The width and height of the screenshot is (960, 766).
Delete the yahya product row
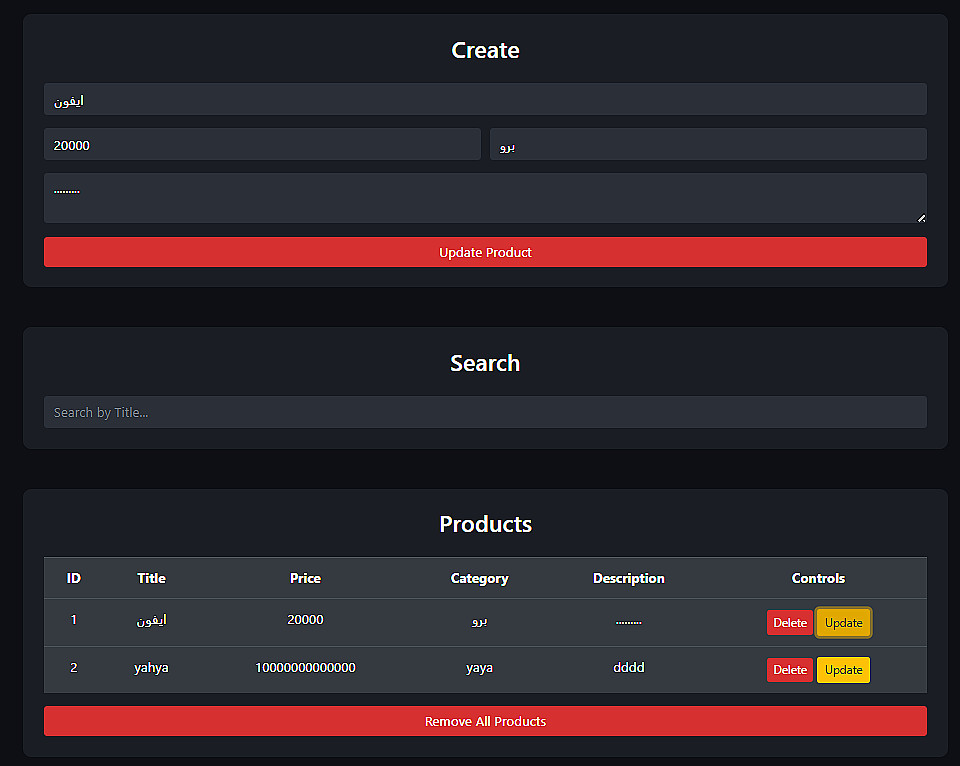pos(790,670)
